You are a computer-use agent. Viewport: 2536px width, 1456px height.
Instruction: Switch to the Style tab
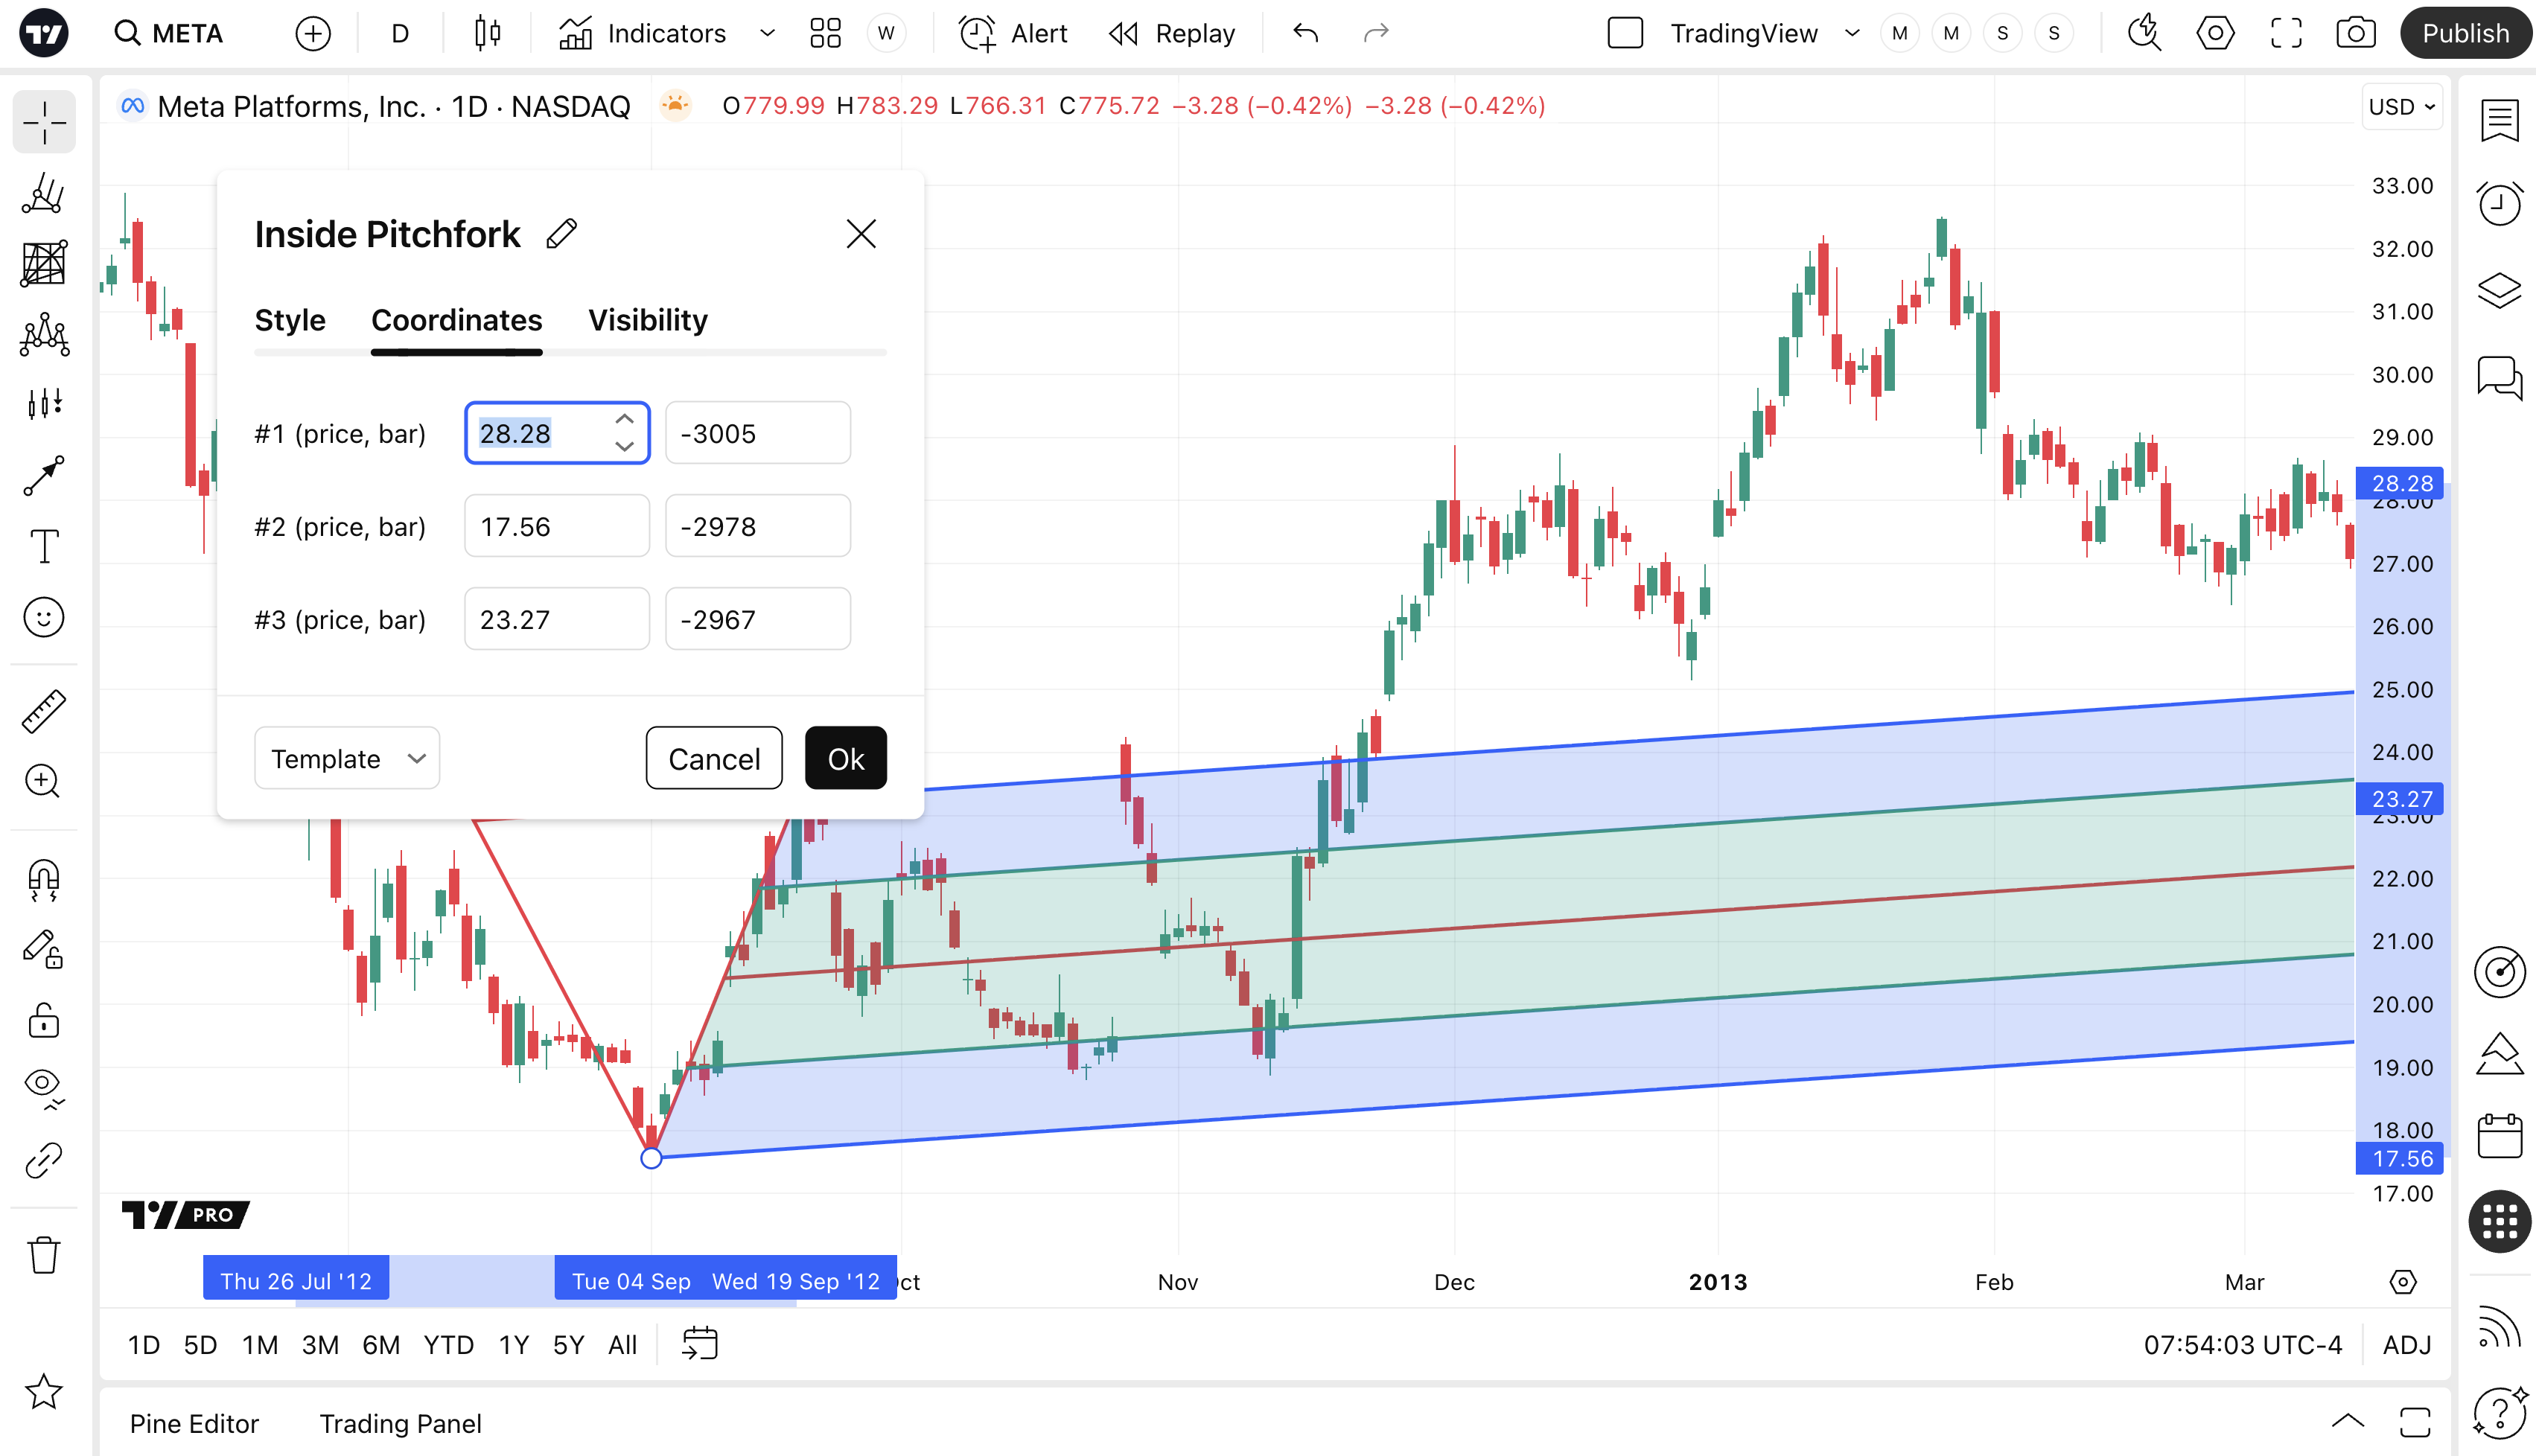pos(290,320)
